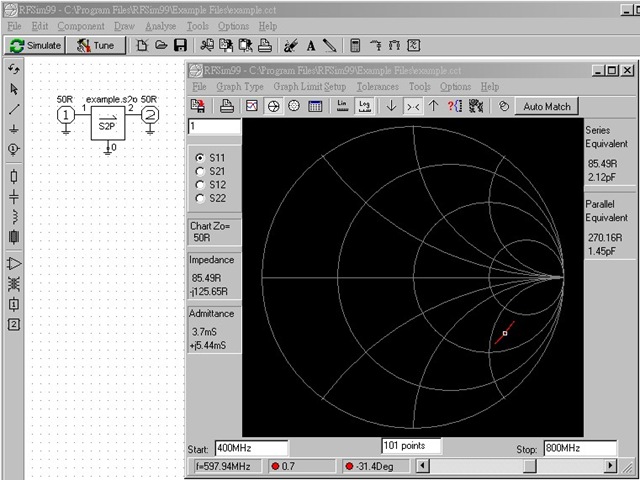Open File menu in main window
This screenshot has height=480, width=640.
14,26
